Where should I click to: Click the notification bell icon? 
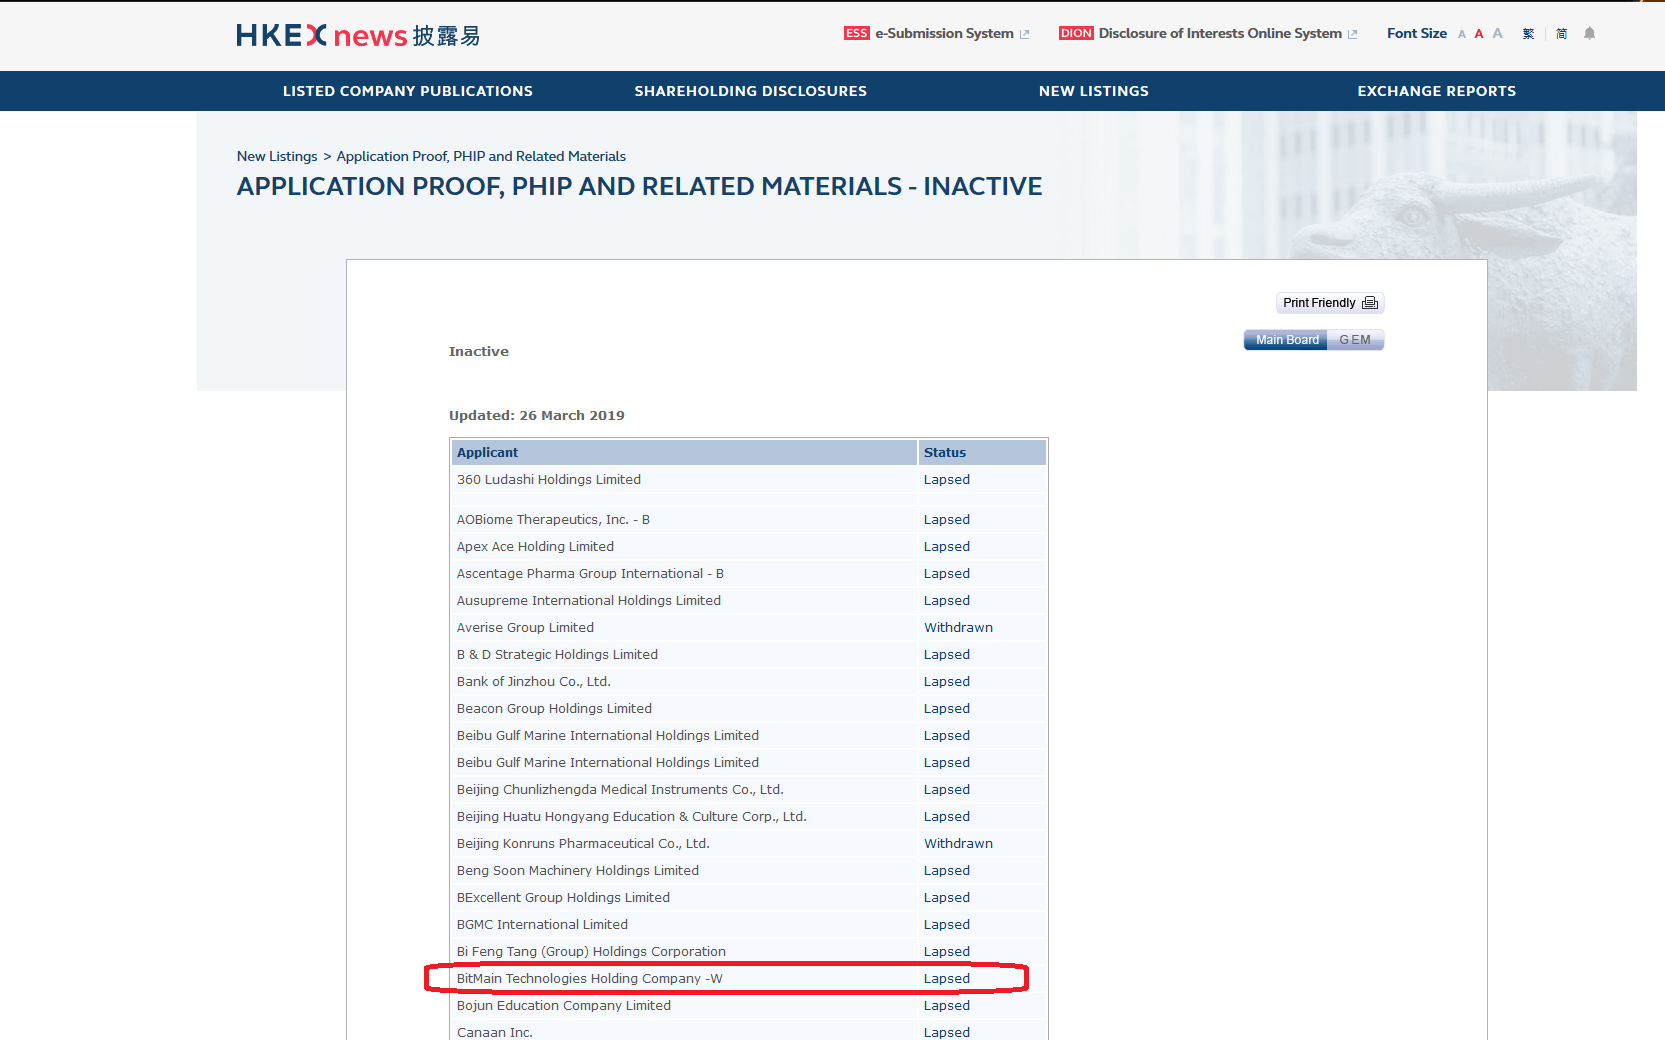(x=1589, y=33)
